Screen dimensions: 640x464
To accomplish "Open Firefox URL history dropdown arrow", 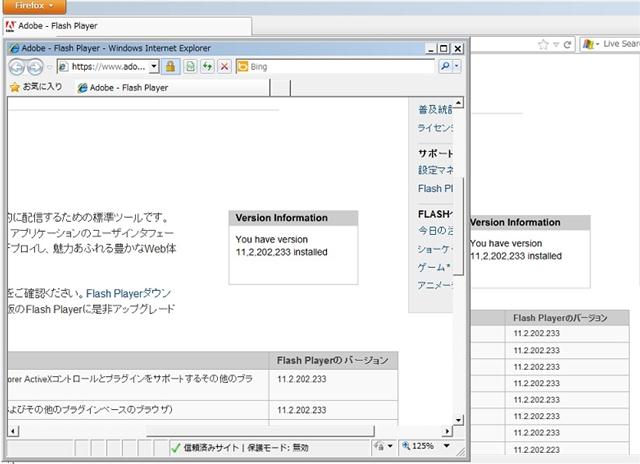I will 556,44.
